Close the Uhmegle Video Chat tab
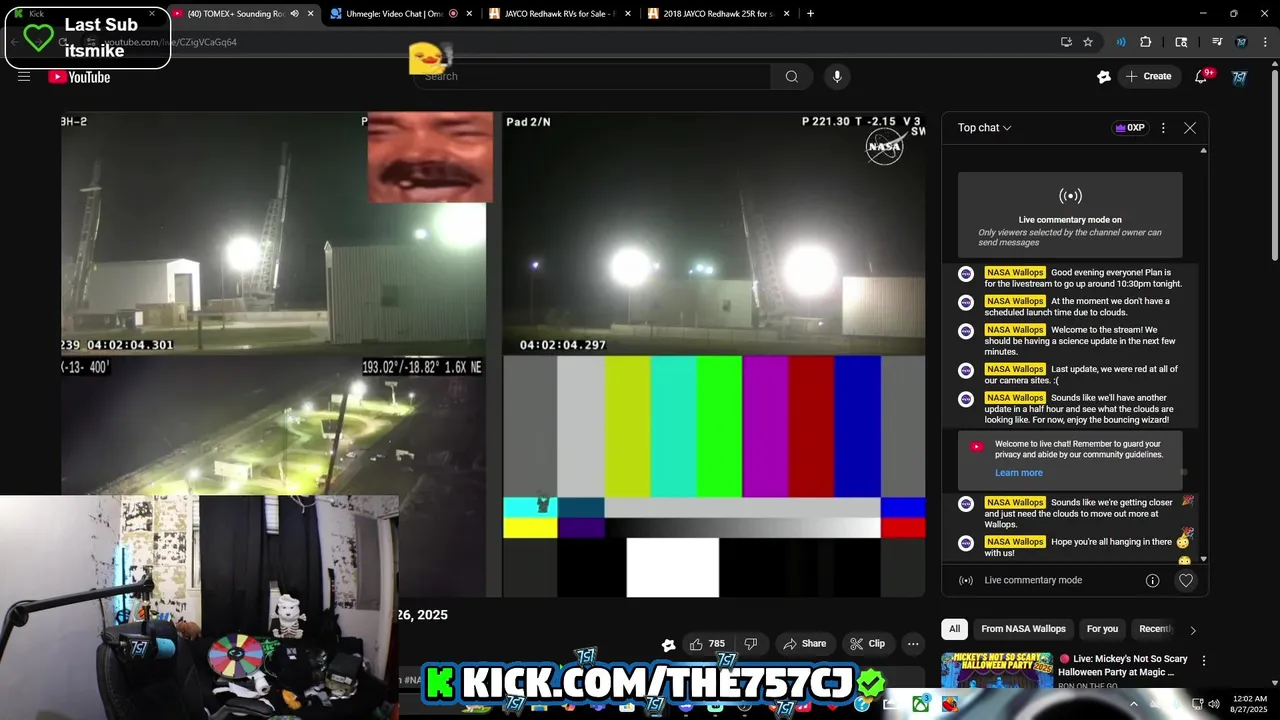The height and width of the screenshot is (720, 1280). [x=470, y=14]
